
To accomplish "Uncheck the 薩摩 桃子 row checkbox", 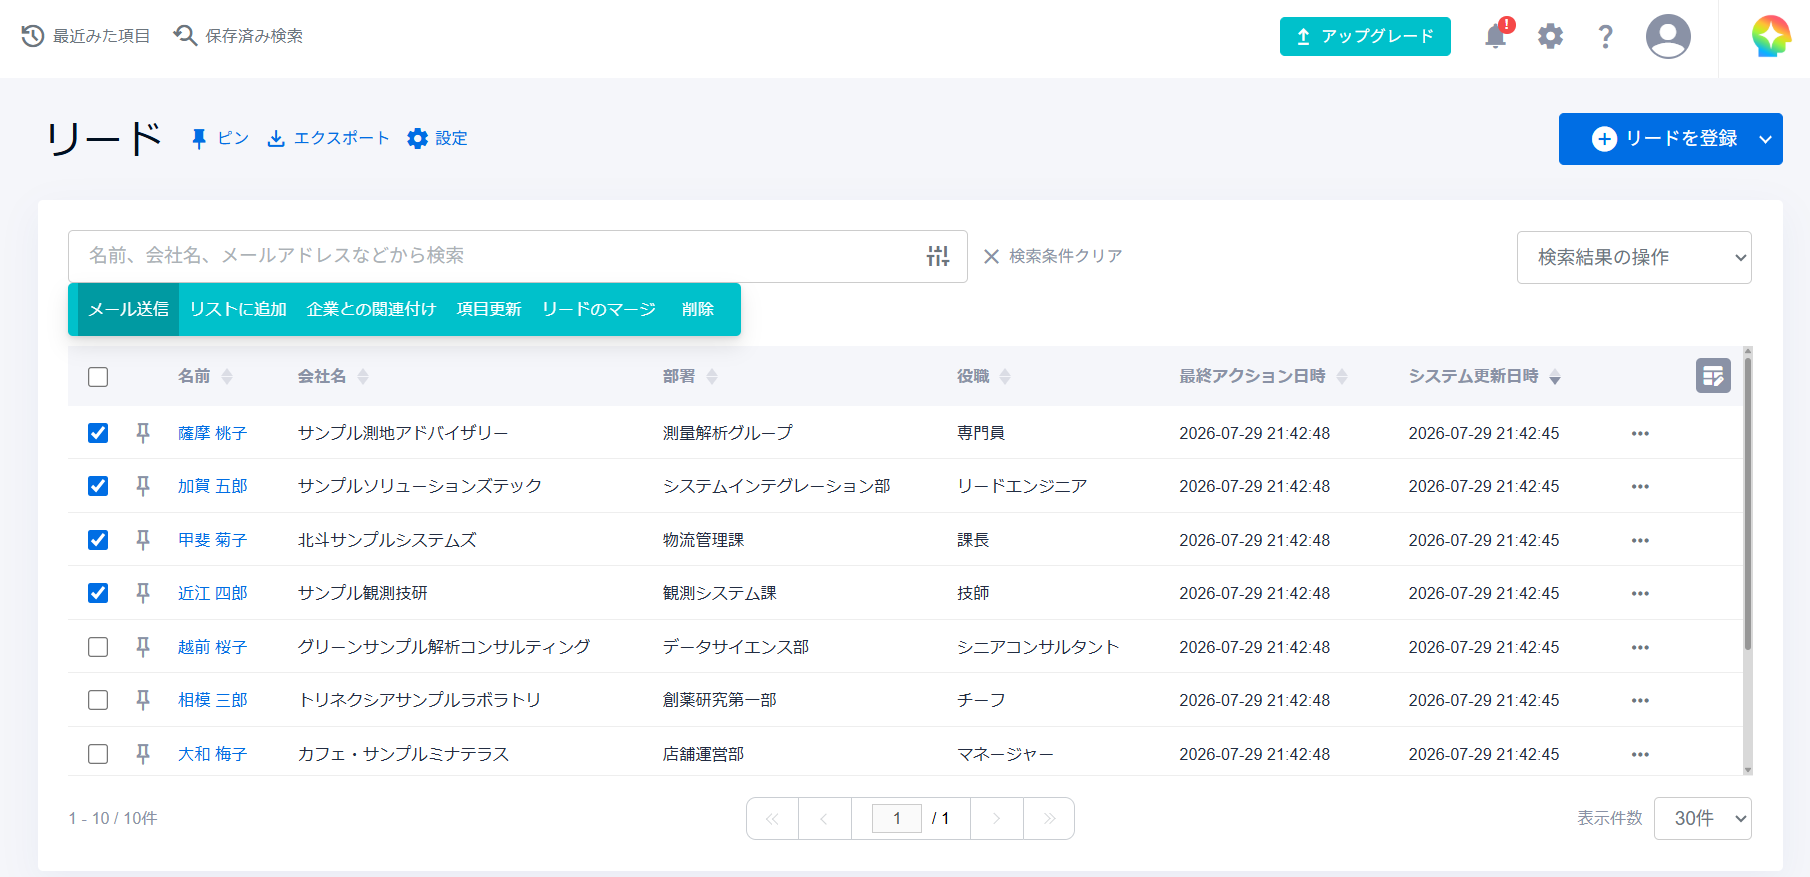I will [98, 433].
